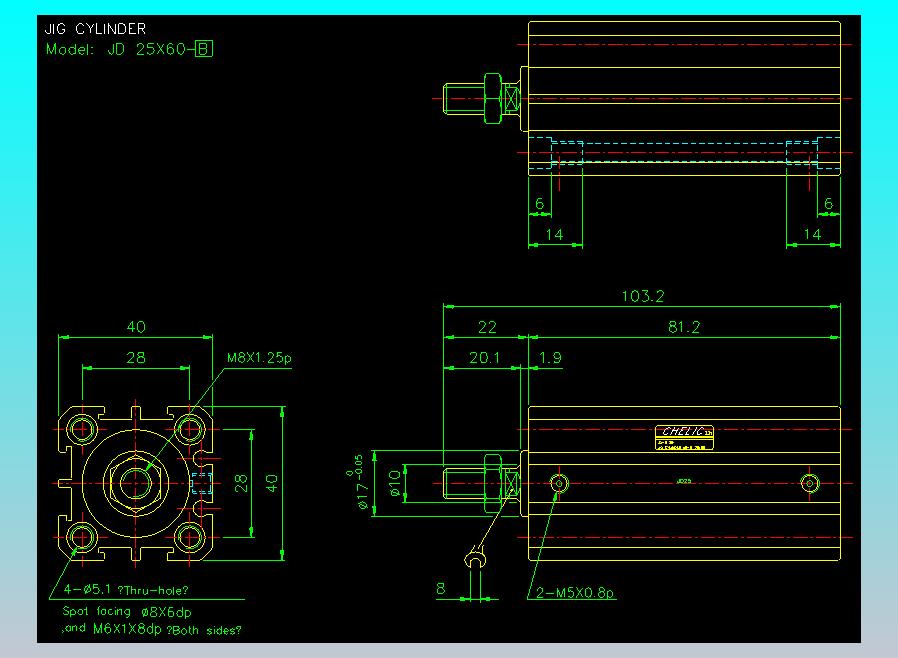Click the M6X1X8dp Both sides note

tap(156, 629)
